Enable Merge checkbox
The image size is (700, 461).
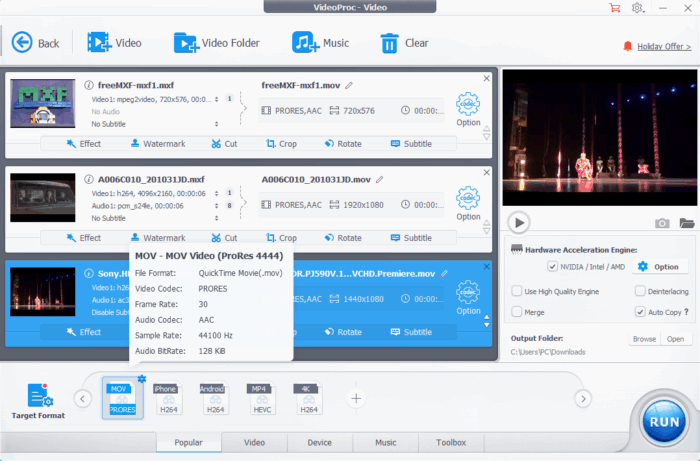517,311
